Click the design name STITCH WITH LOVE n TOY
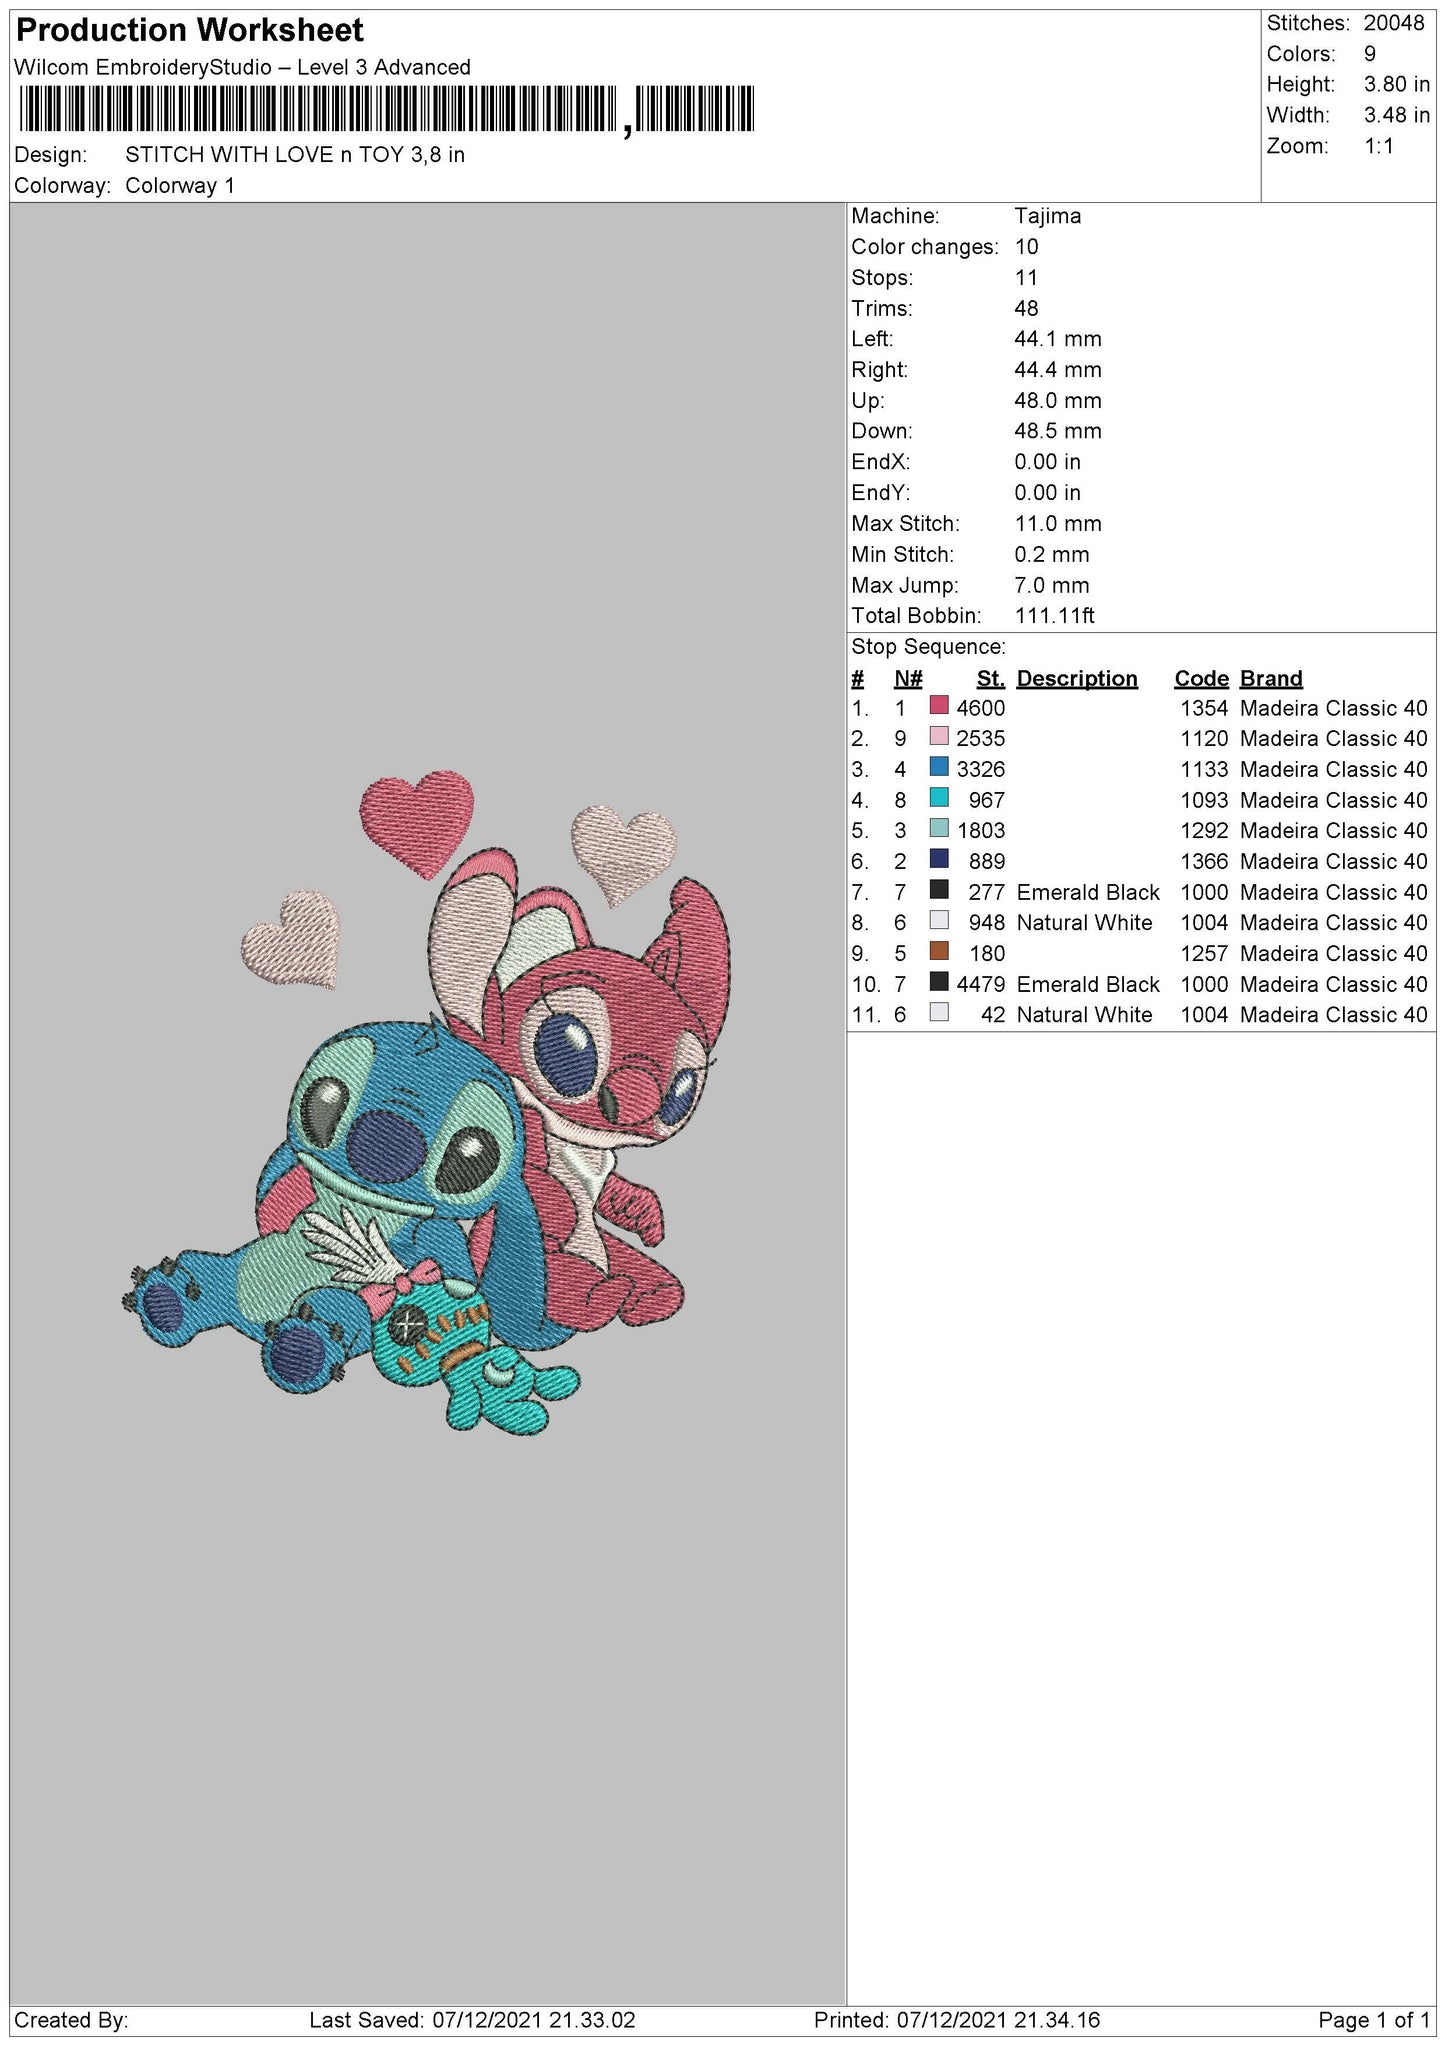This screenshot has width=1445, height=2045. (294, 155)
